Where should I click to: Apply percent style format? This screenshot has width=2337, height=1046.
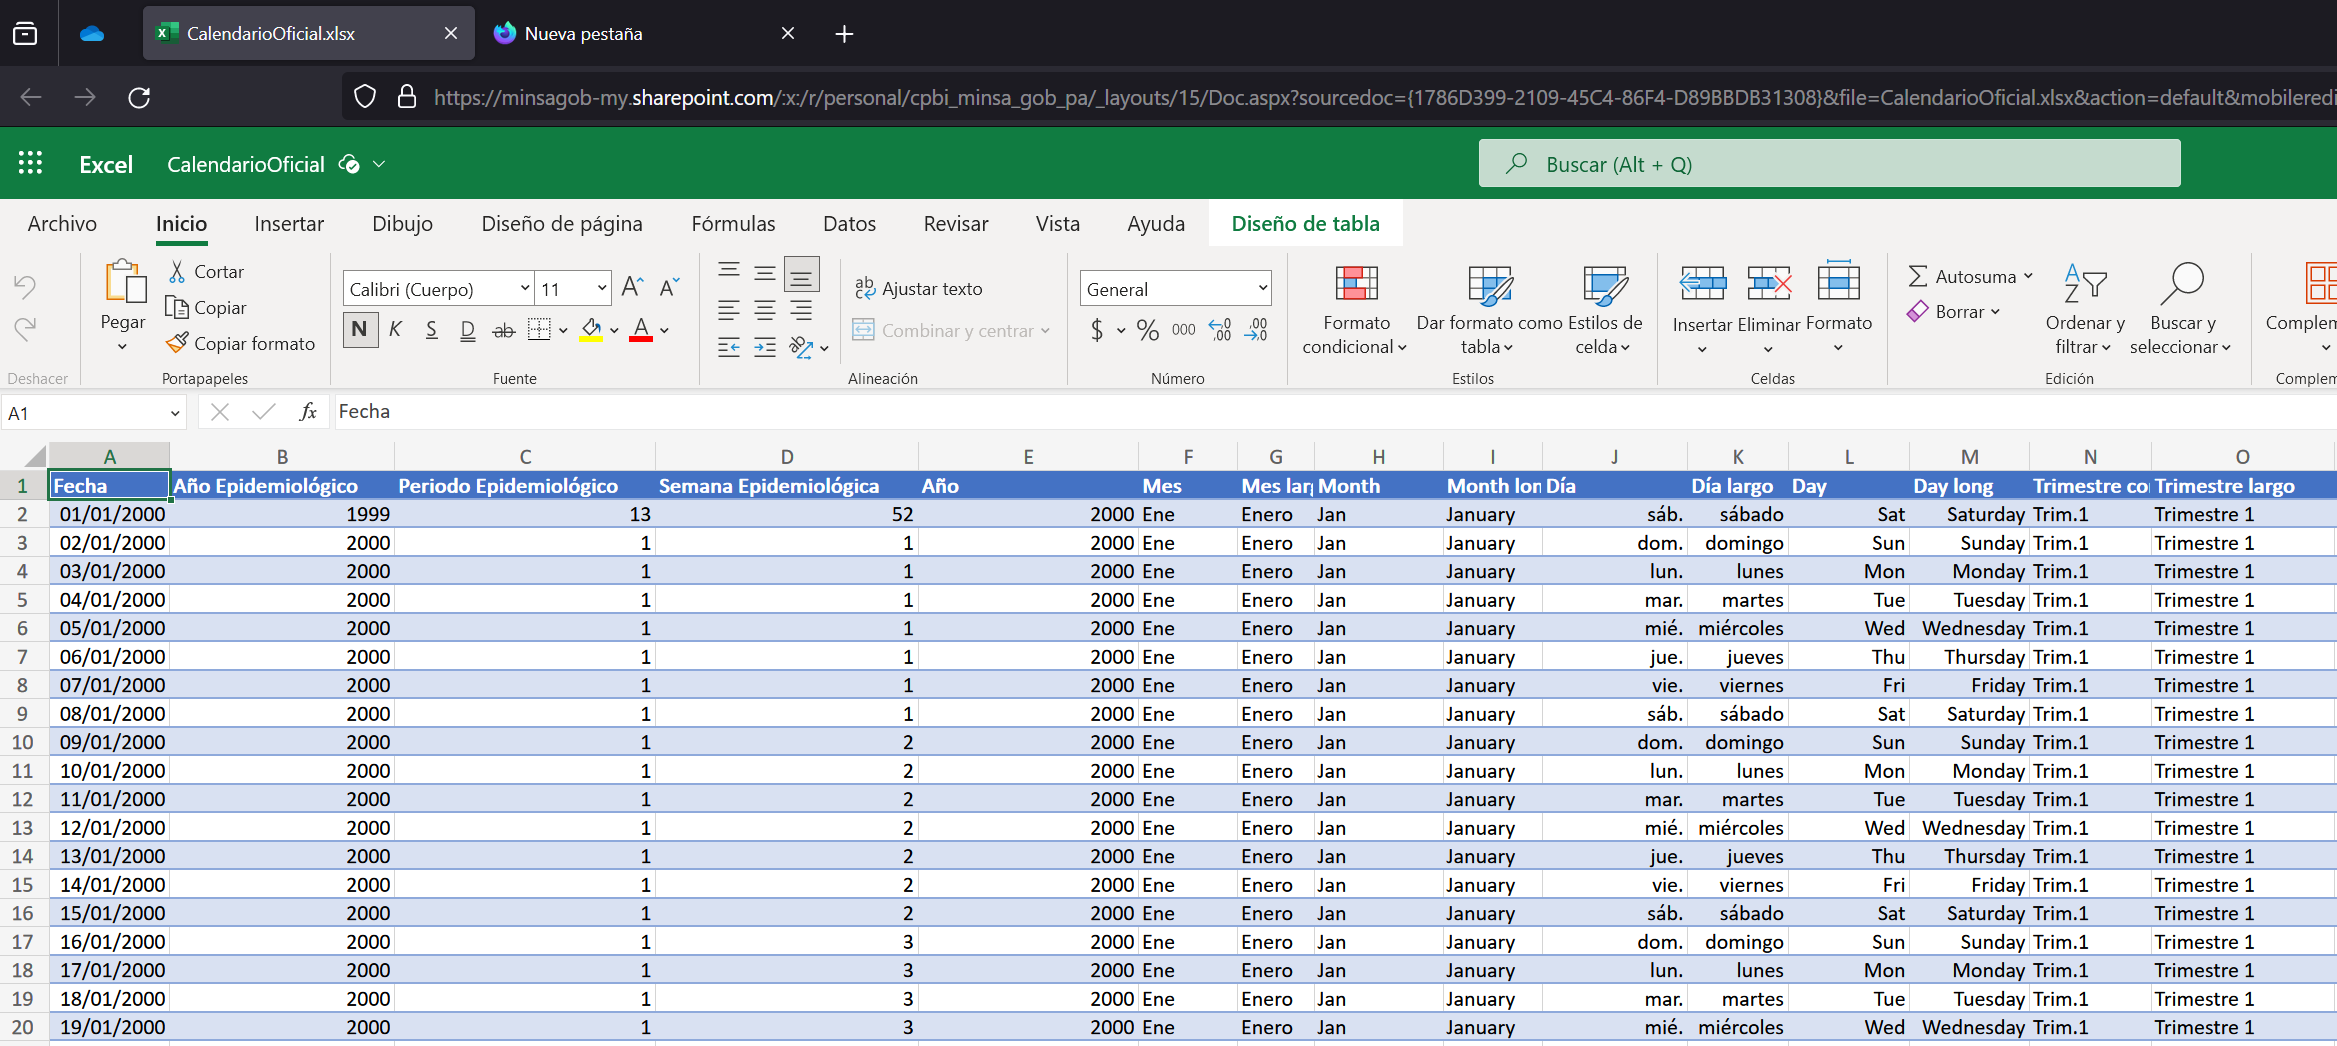[x=1148, y=329]
